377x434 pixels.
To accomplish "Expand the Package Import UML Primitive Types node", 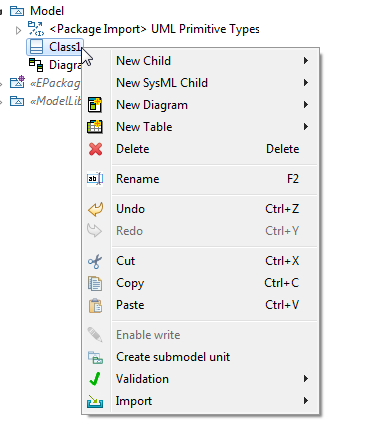I will (x=18, y=30).
